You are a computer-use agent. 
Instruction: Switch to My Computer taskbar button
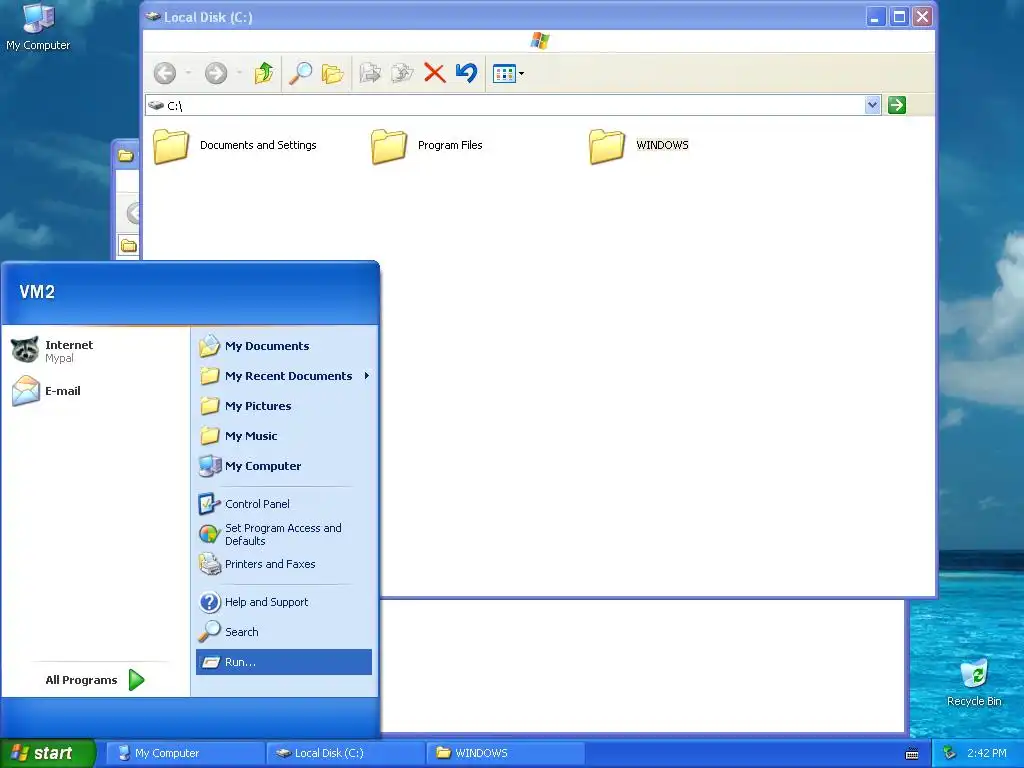point(184,753)
